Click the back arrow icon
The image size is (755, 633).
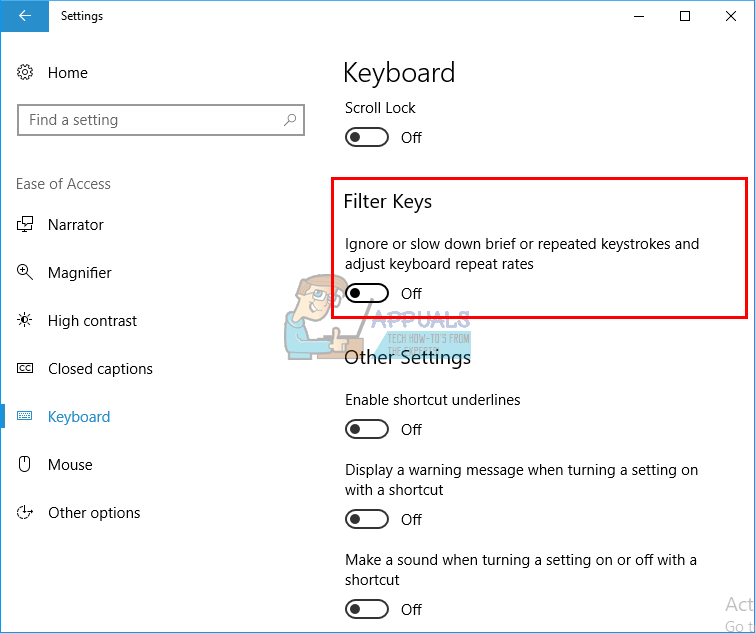24,16
